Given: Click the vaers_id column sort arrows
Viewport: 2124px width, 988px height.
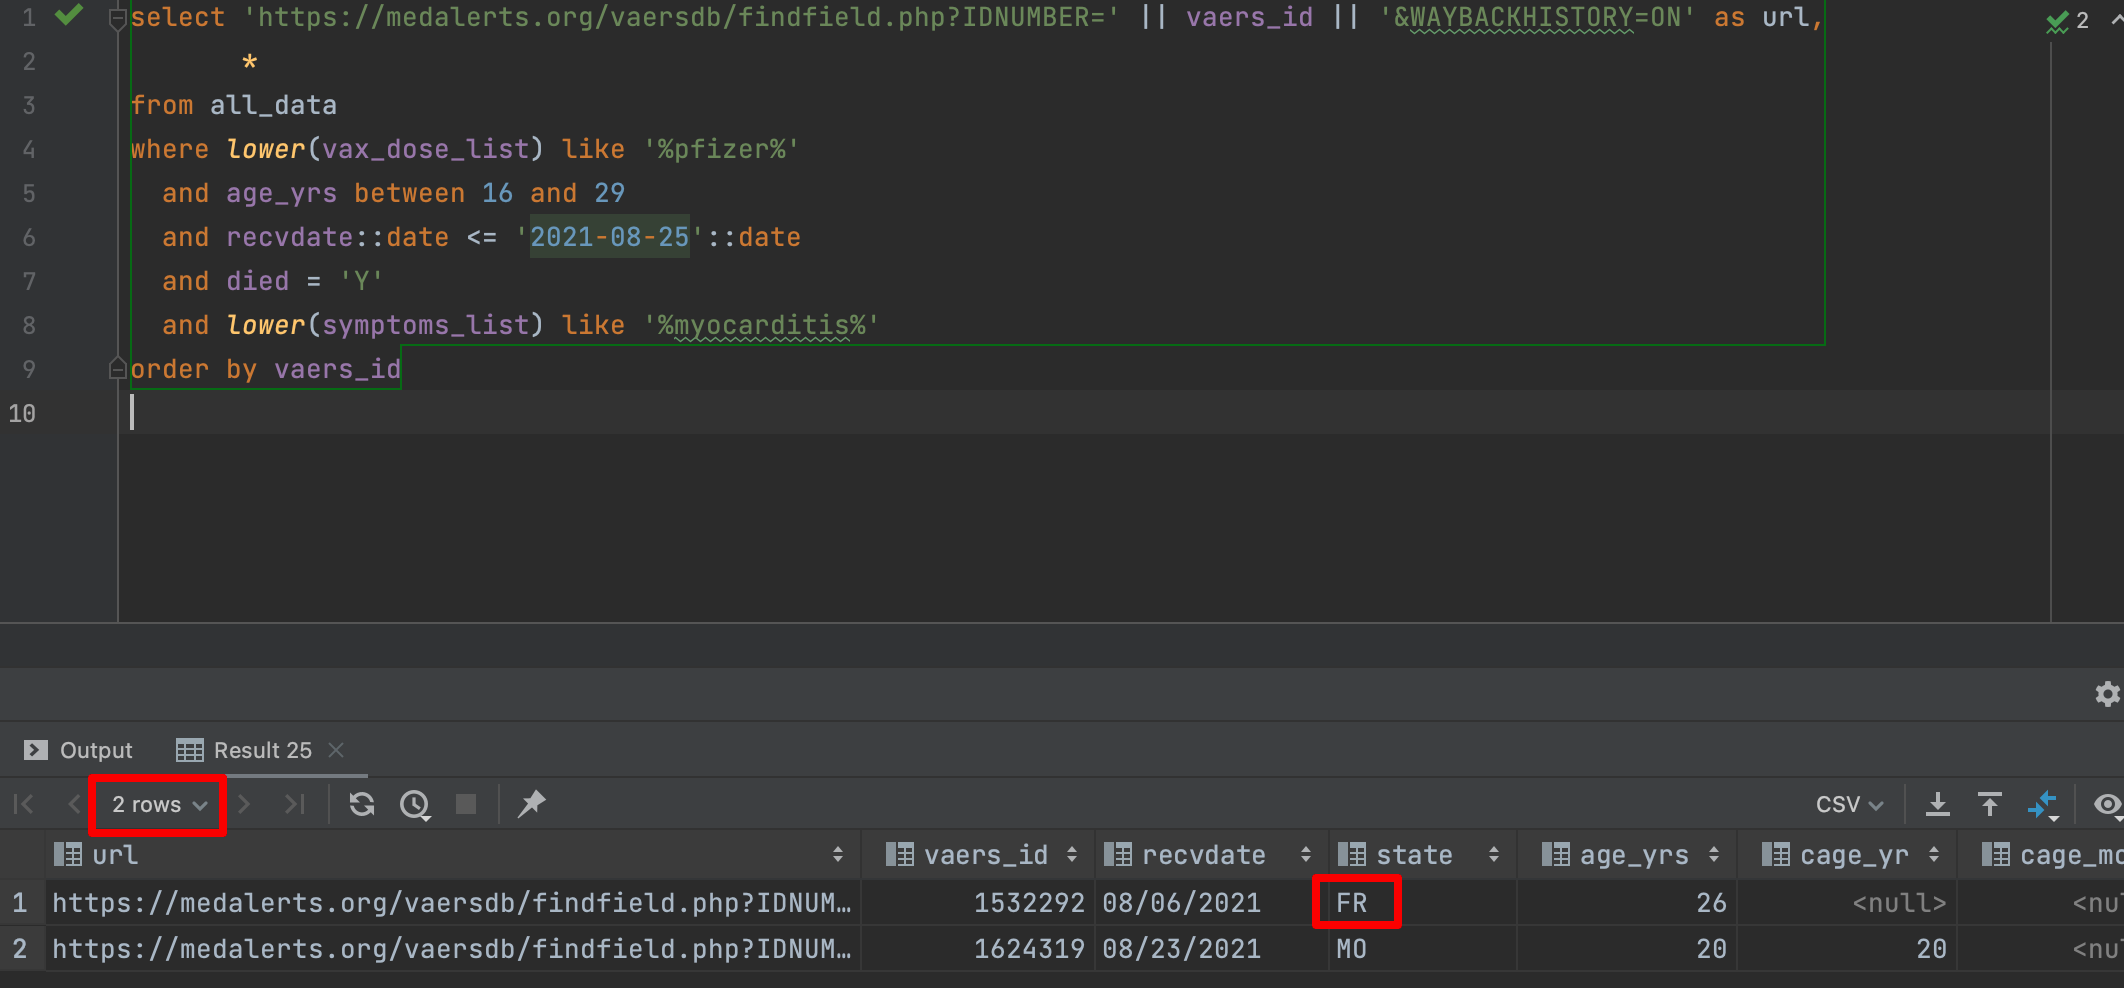Looking at the screenshot, I should click(1072, 855).
